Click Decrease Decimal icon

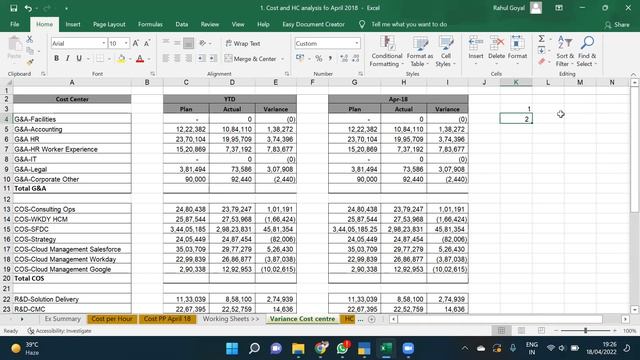356,59
